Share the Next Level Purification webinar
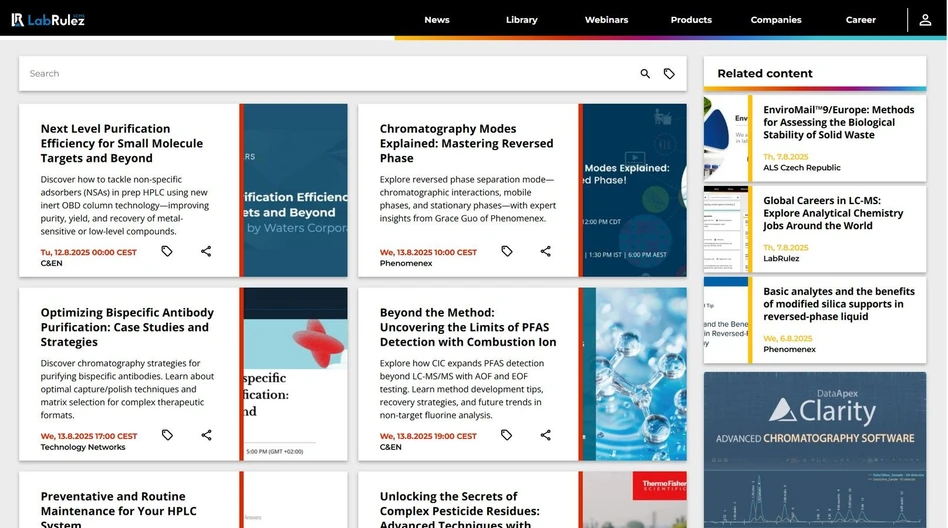 pyautogui.click(x=206, y=251)
